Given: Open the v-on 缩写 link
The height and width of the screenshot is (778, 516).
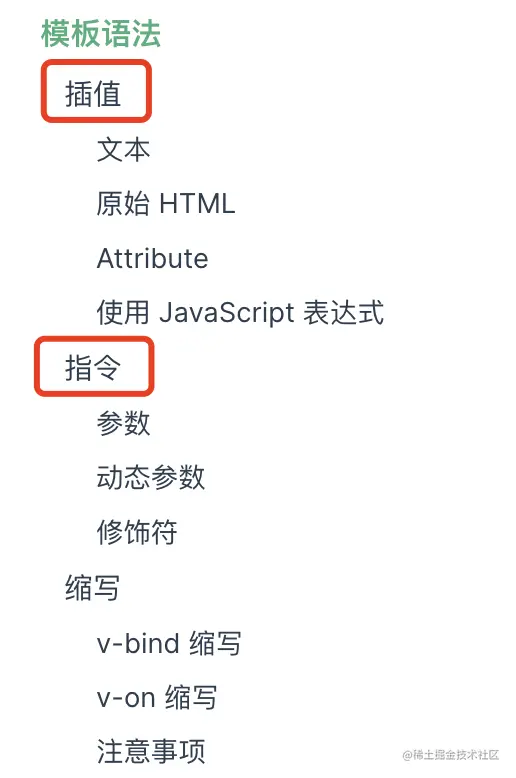Looking at the screenshot, I should 157,698.
